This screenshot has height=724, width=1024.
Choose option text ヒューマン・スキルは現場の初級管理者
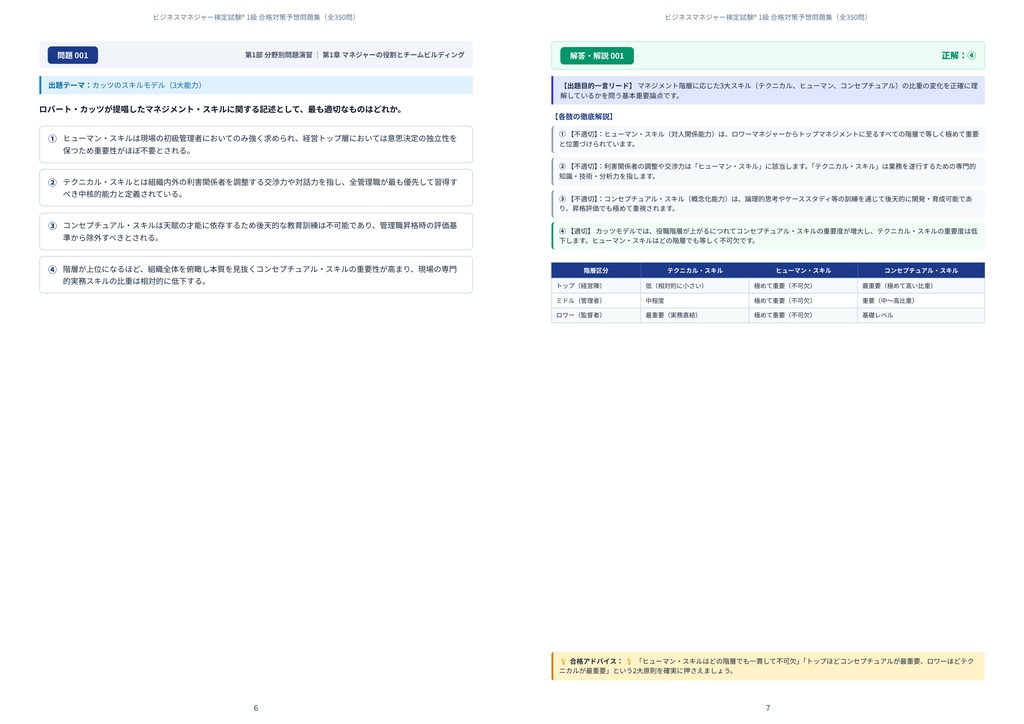(x=260, y=144)
